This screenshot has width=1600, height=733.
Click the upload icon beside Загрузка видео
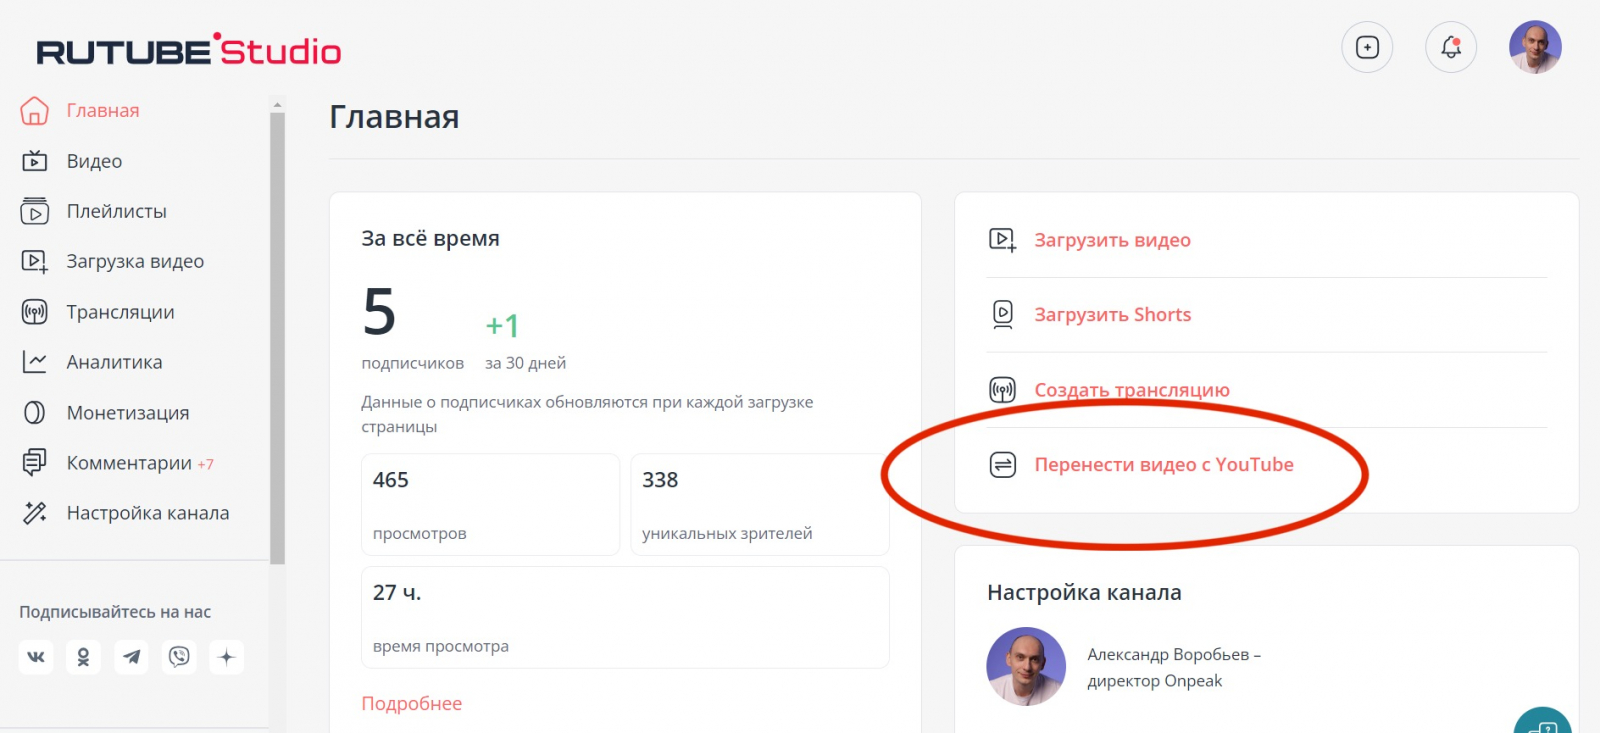click(35, 261)
